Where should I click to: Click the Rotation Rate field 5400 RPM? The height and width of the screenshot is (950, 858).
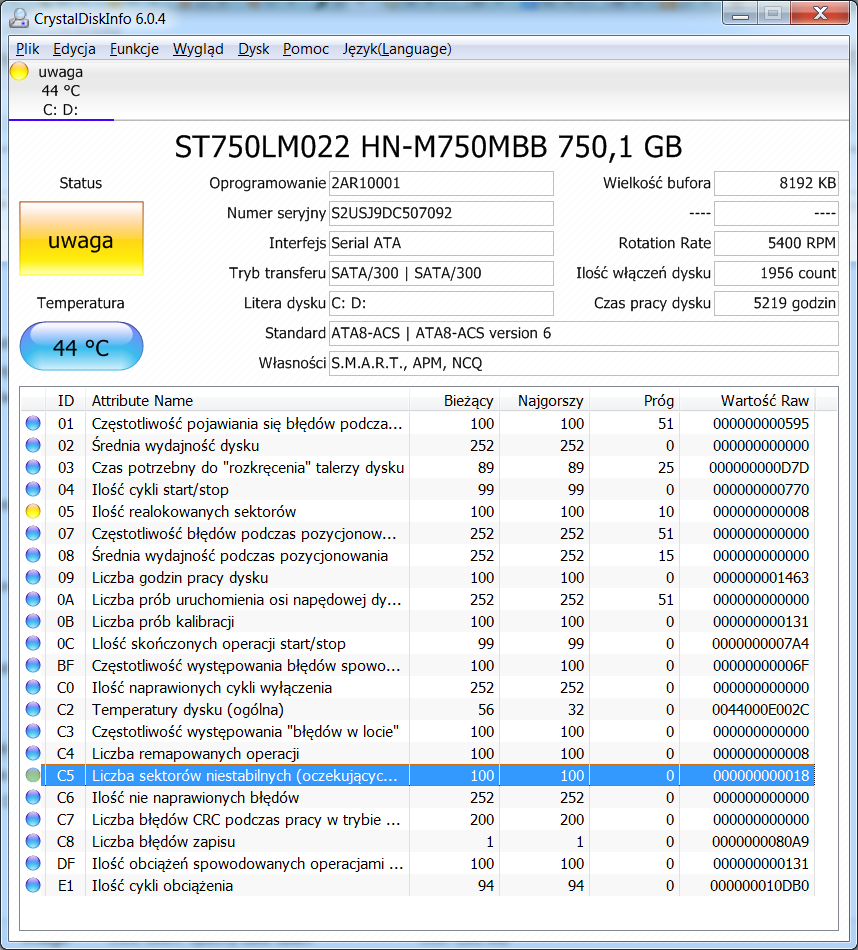click(x=776, y=243)
